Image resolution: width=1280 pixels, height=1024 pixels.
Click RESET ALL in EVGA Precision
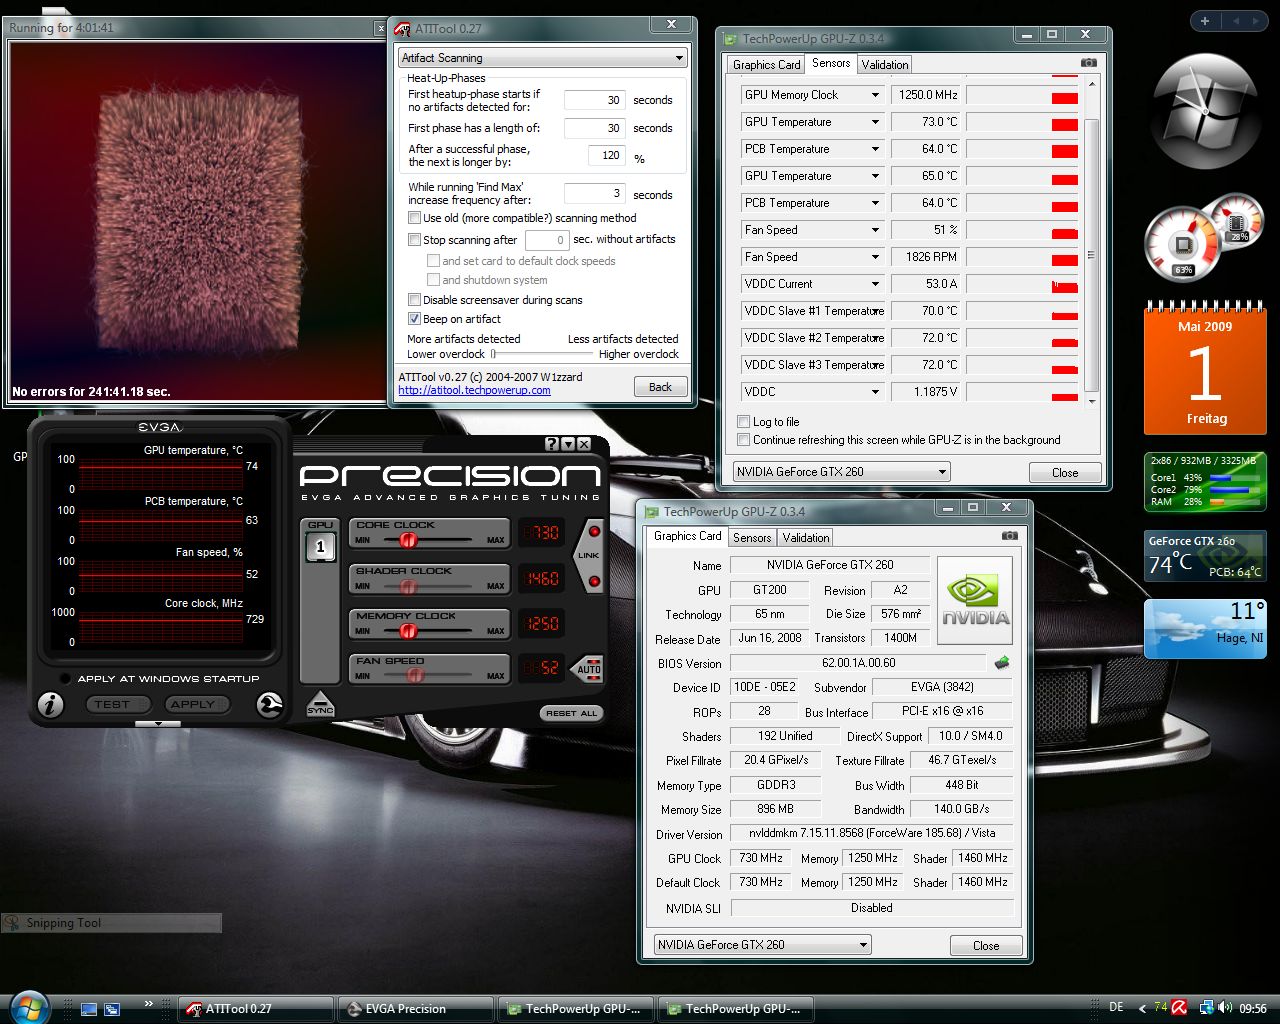[571, 713]
